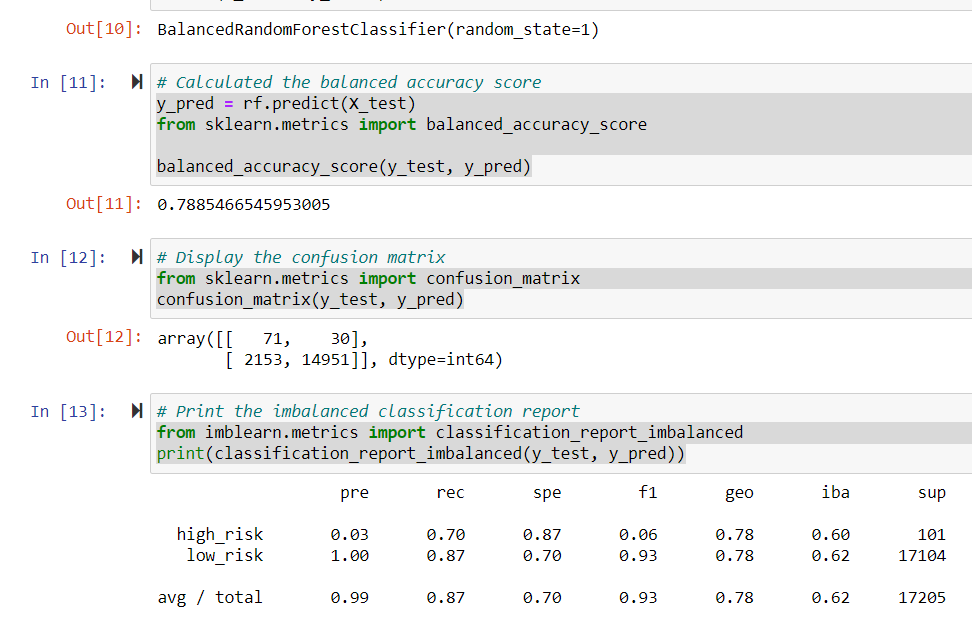Image resolution: width=972 pixels, height=621 pixels.
Task: Click the BalancedRandomForestClassifier(random_state=1) output
Action: (x=378, y=30)
